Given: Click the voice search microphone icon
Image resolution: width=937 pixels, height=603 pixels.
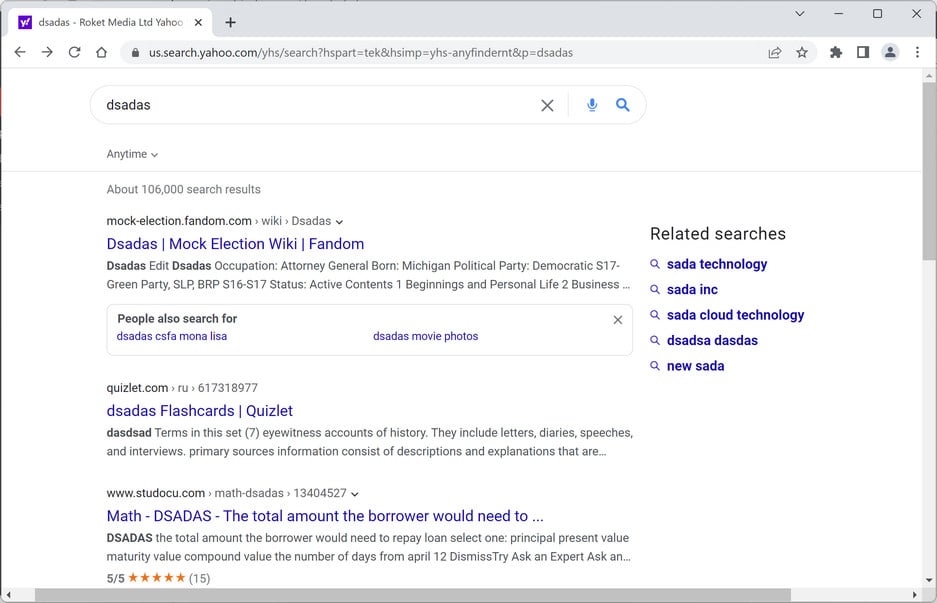Looking at the screenshot, I should (x=592, y=105).
